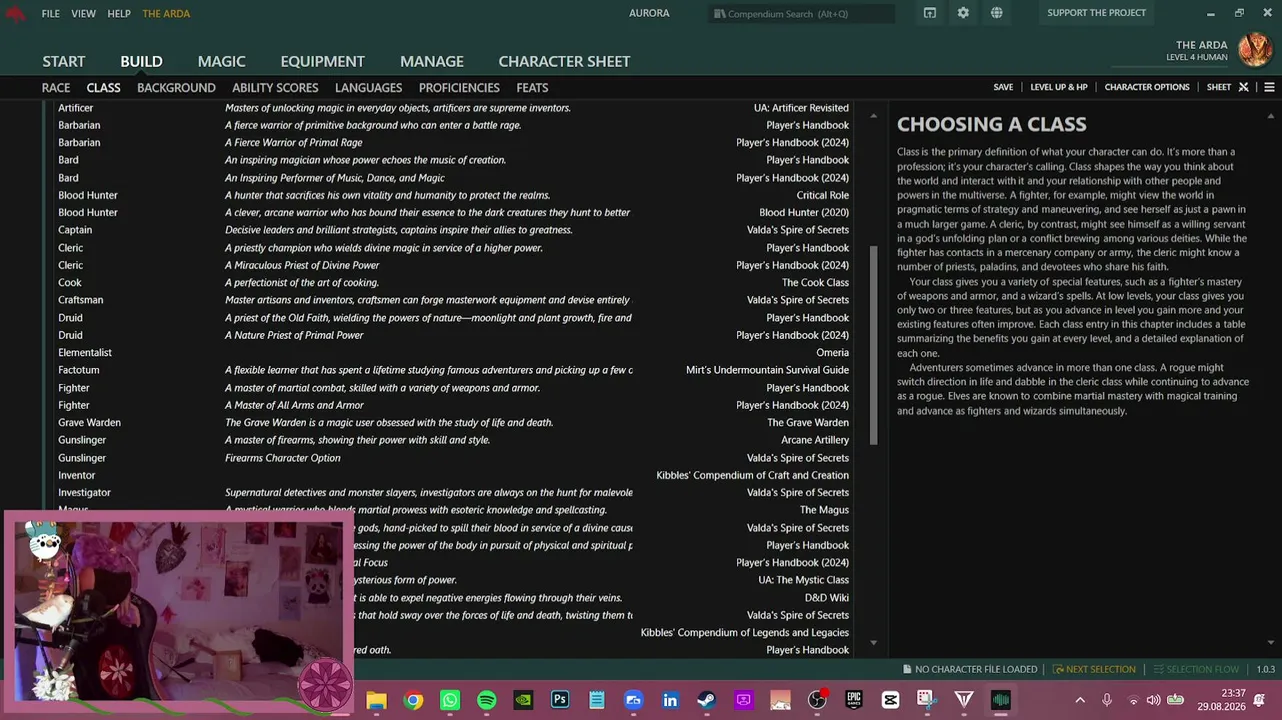Viewport: 1282px width, 720px height.
Task: Show hidden system tray icons
Action: [1080, 700]
